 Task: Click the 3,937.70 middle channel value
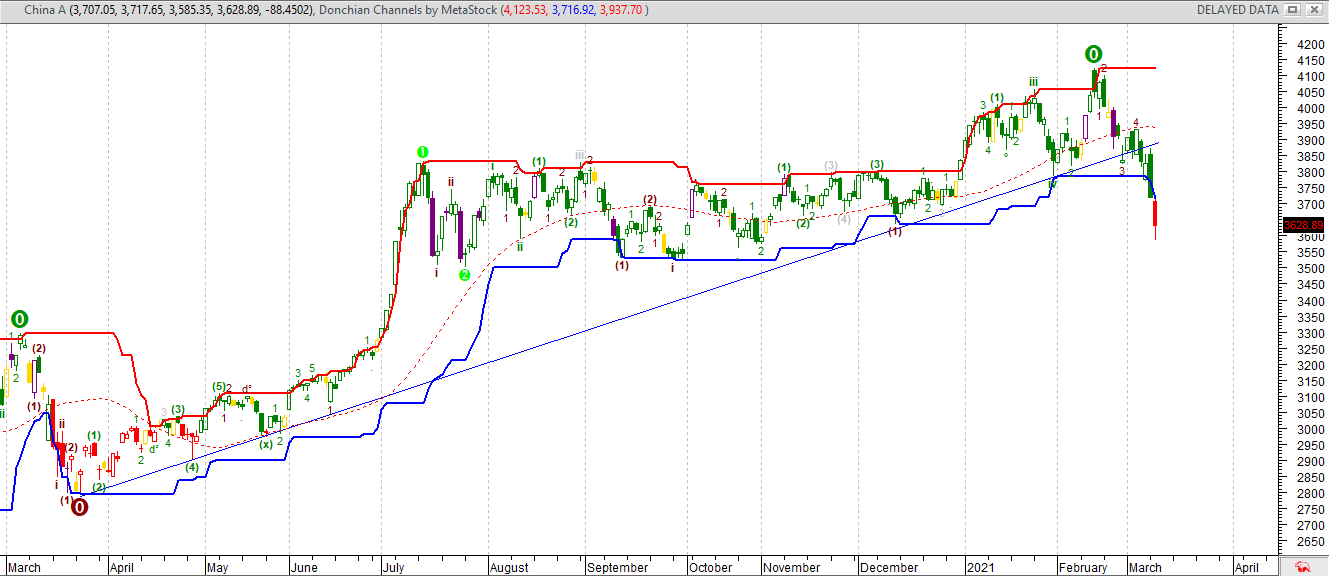tap(621, 9)
